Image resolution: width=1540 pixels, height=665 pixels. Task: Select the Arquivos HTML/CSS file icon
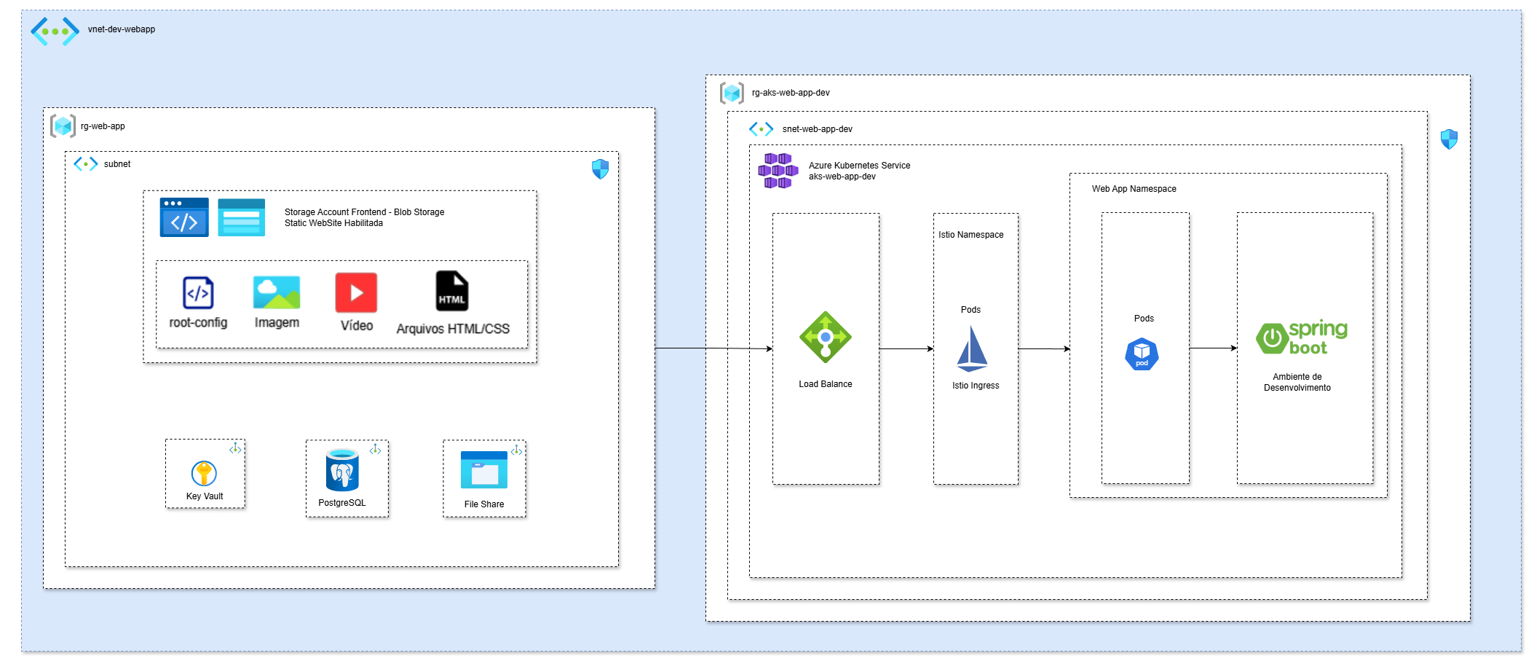tap(452, 291)
